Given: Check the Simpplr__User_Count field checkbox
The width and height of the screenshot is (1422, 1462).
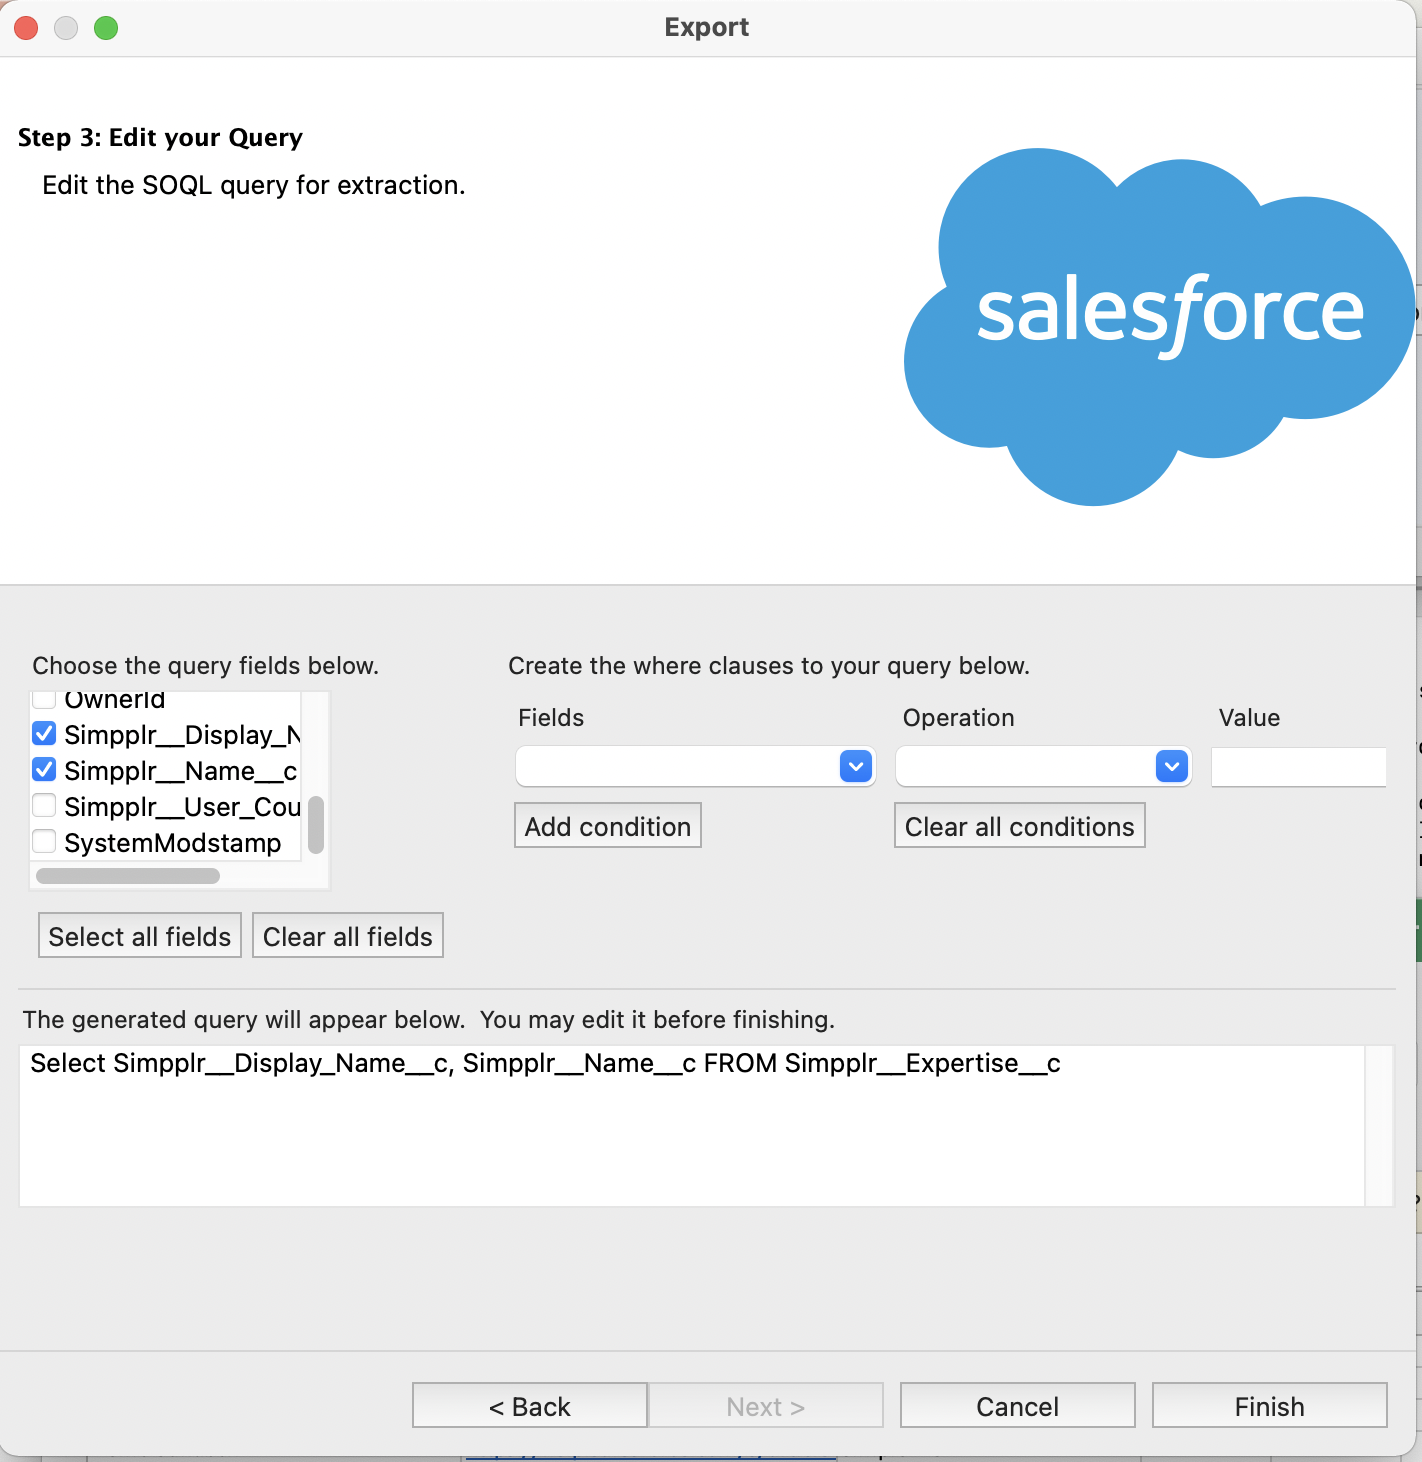Looking at the screenshot, I should coord(44,806).
